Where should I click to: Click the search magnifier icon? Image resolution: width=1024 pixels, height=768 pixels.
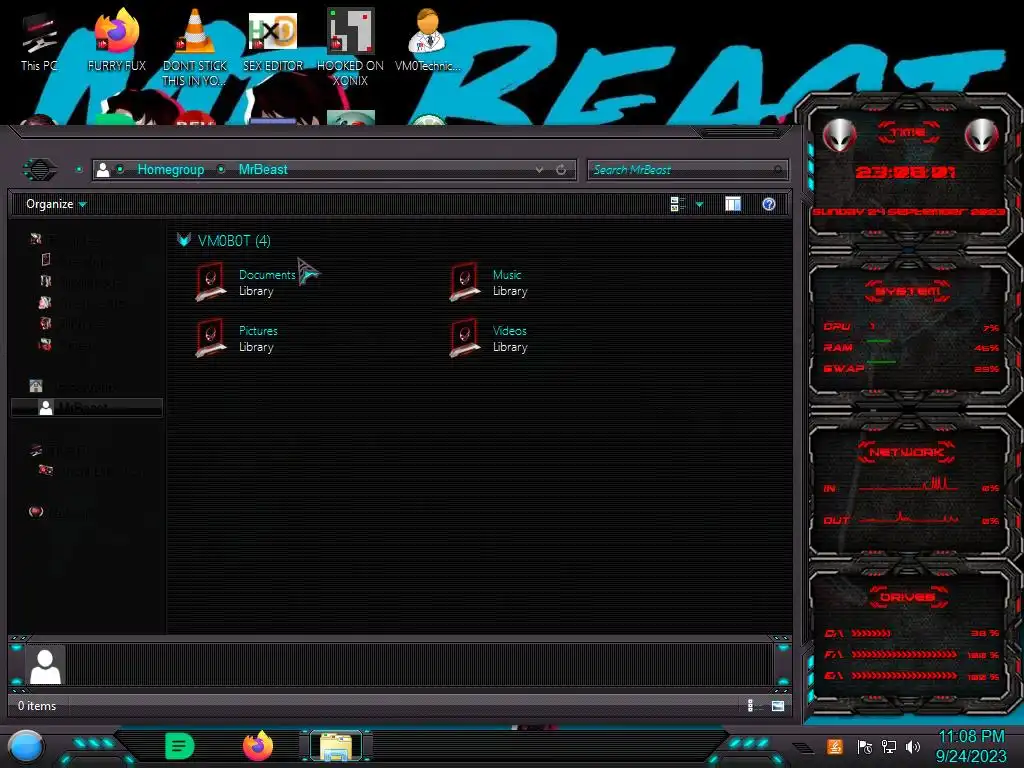pyautogui.click(x=777, y=170)
